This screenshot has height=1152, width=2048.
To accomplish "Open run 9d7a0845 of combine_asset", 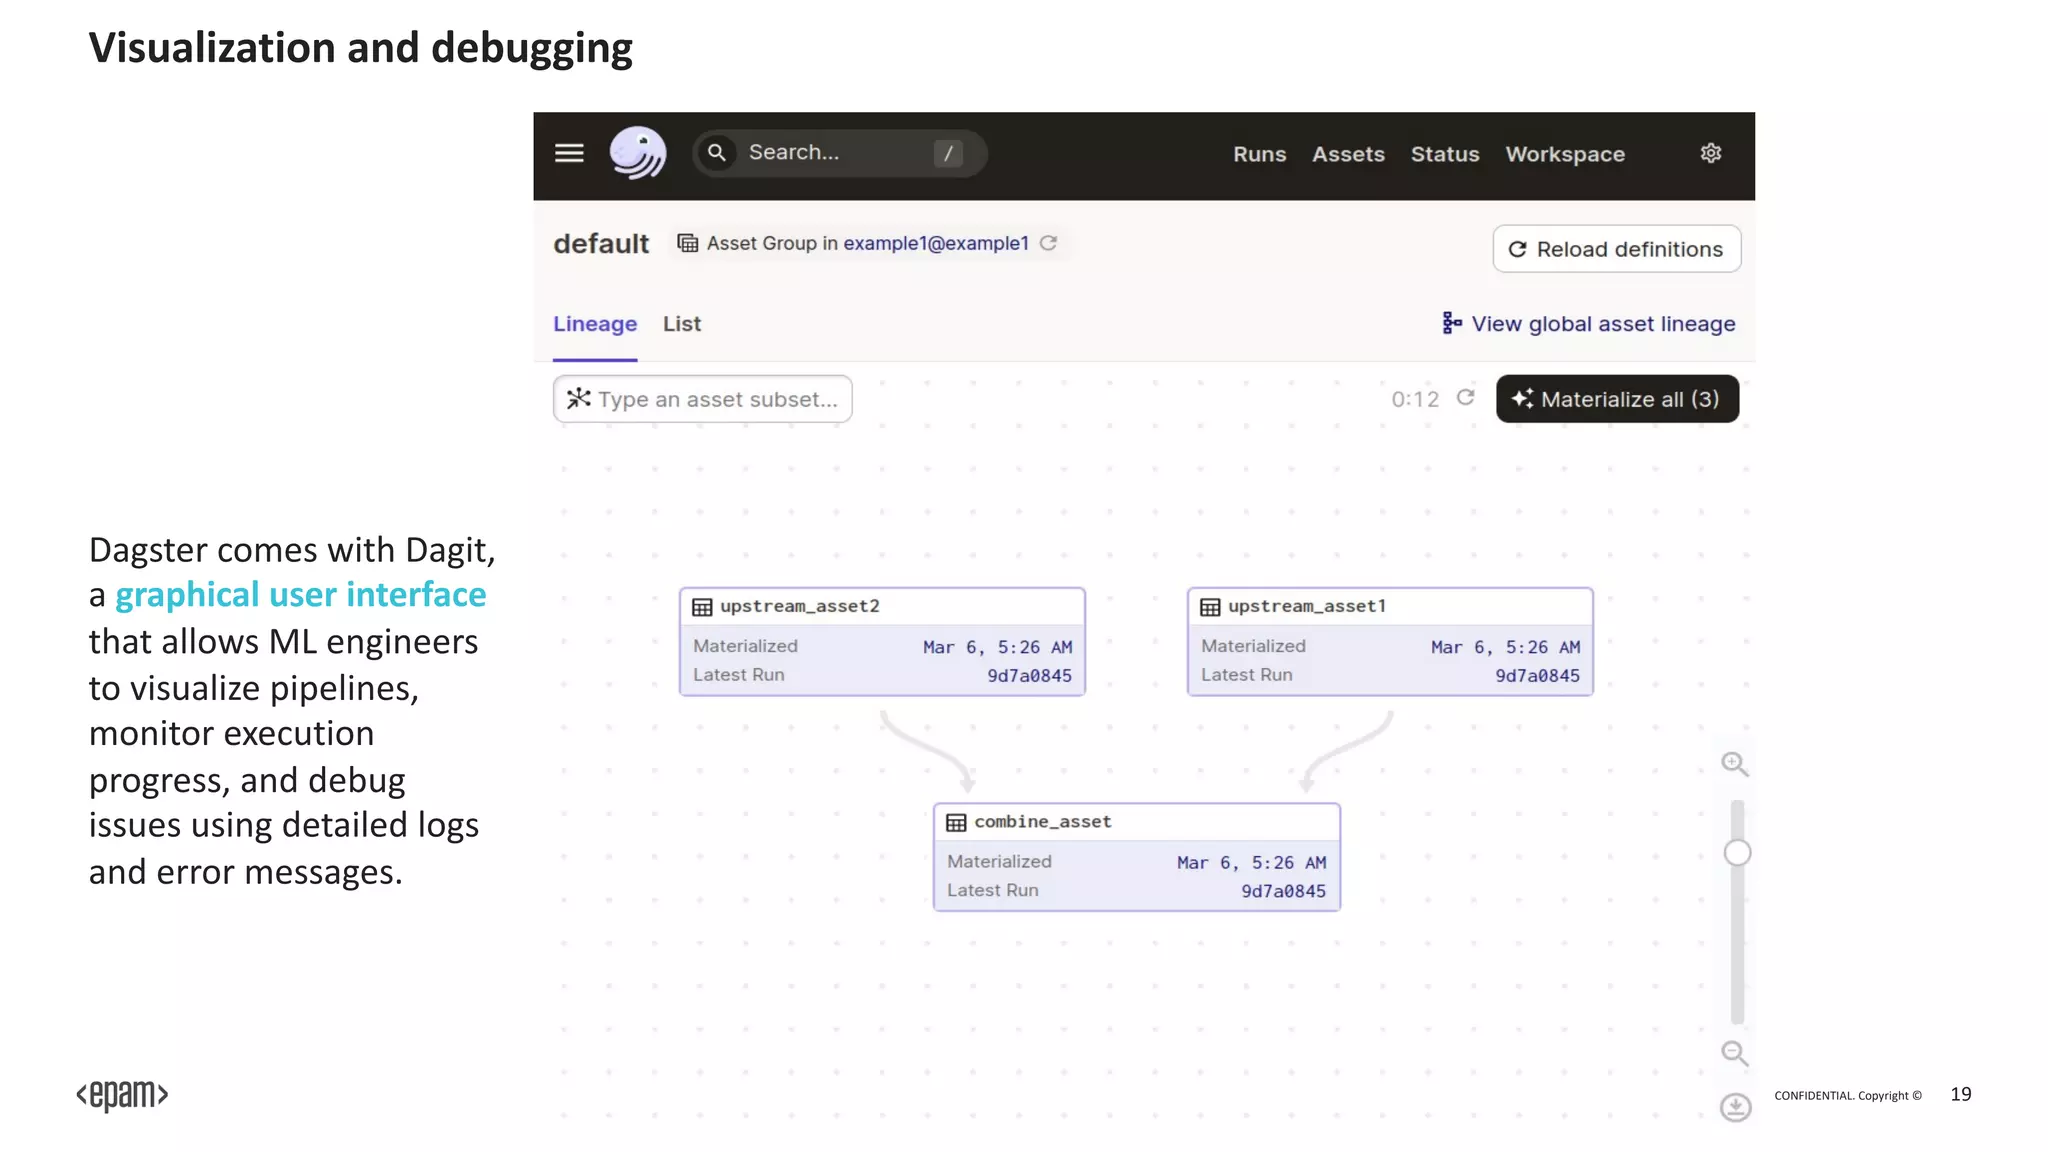I will click(x=1283, y=891).
